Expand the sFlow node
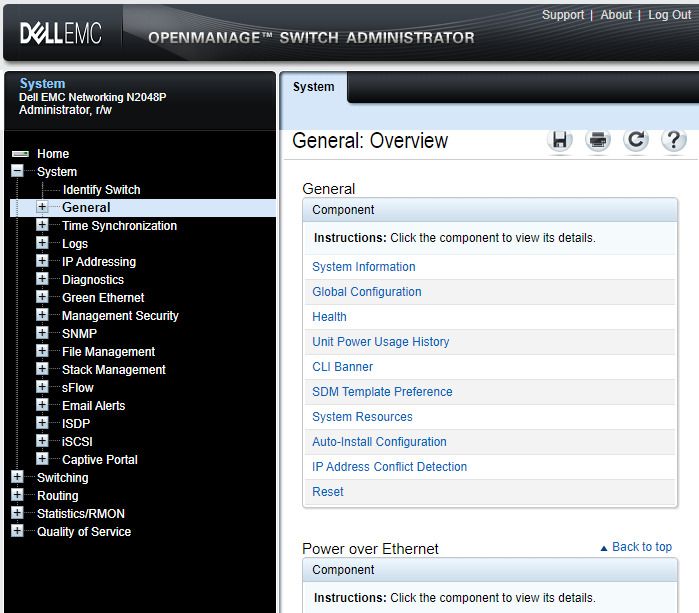The height and width of the screenshot is (613, 699). coord(42,387)
